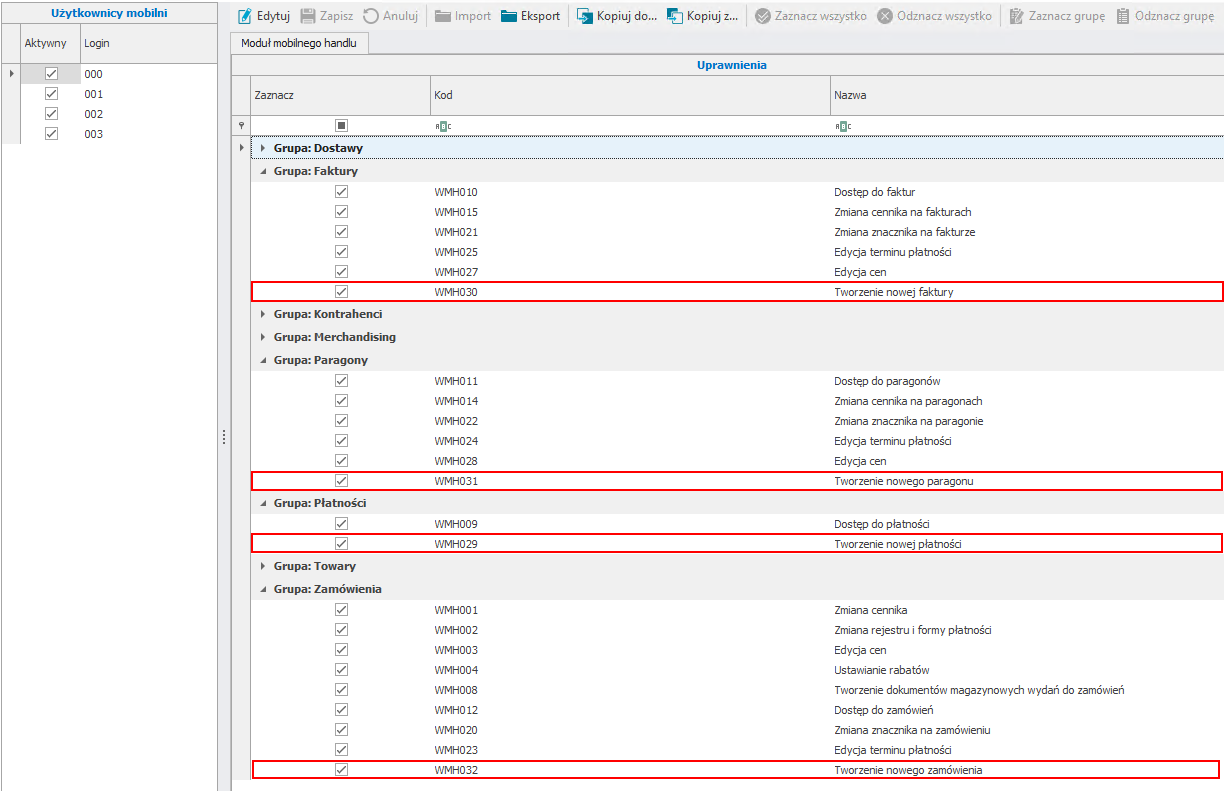1224x791 pixels.
Task: Click the Odznacz grupę icon
Action: [1123, 16]
